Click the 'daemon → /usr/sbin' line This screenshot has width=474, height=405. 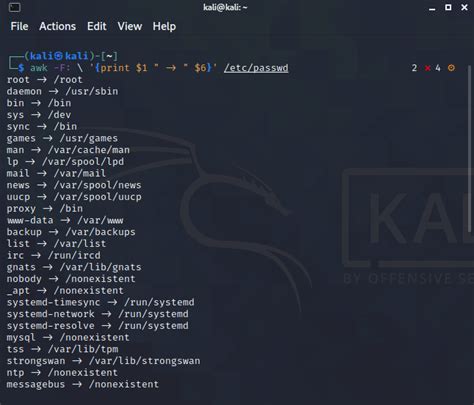tap(62, 91)
